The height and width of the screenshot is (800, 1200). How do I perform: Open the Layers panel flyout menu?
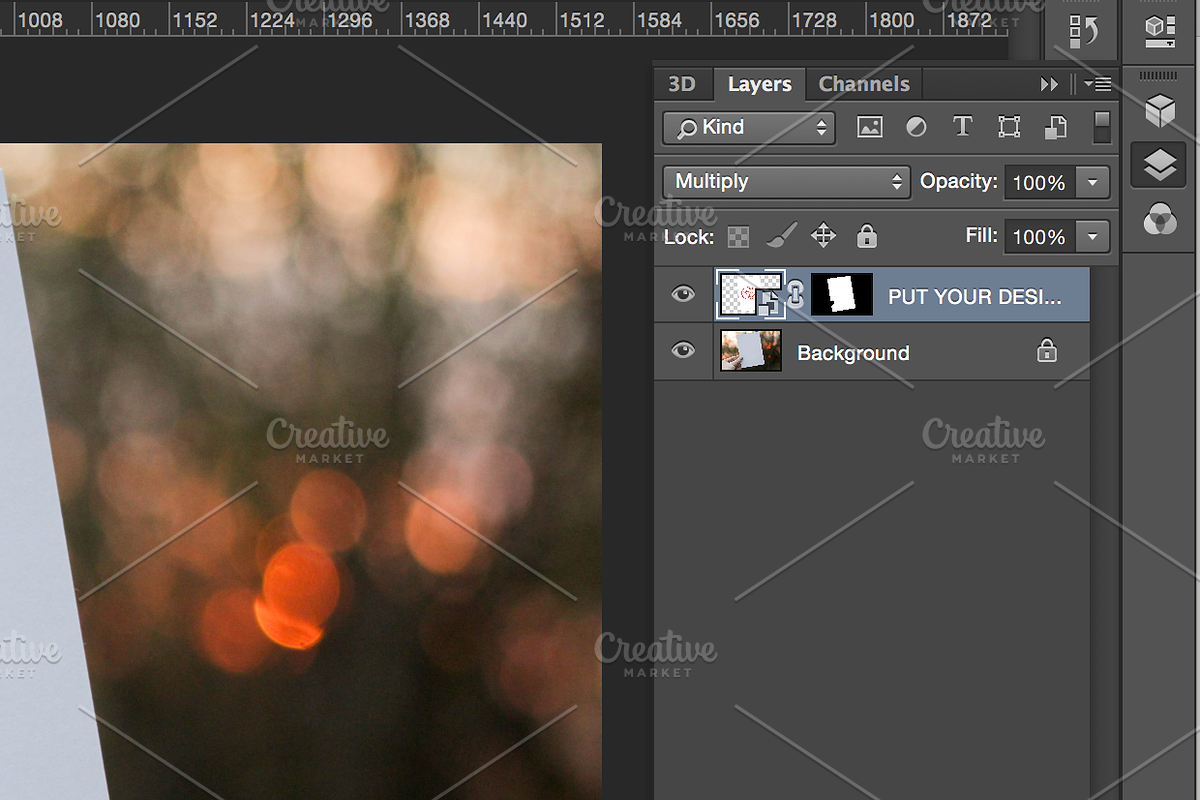click(1097, 85)
